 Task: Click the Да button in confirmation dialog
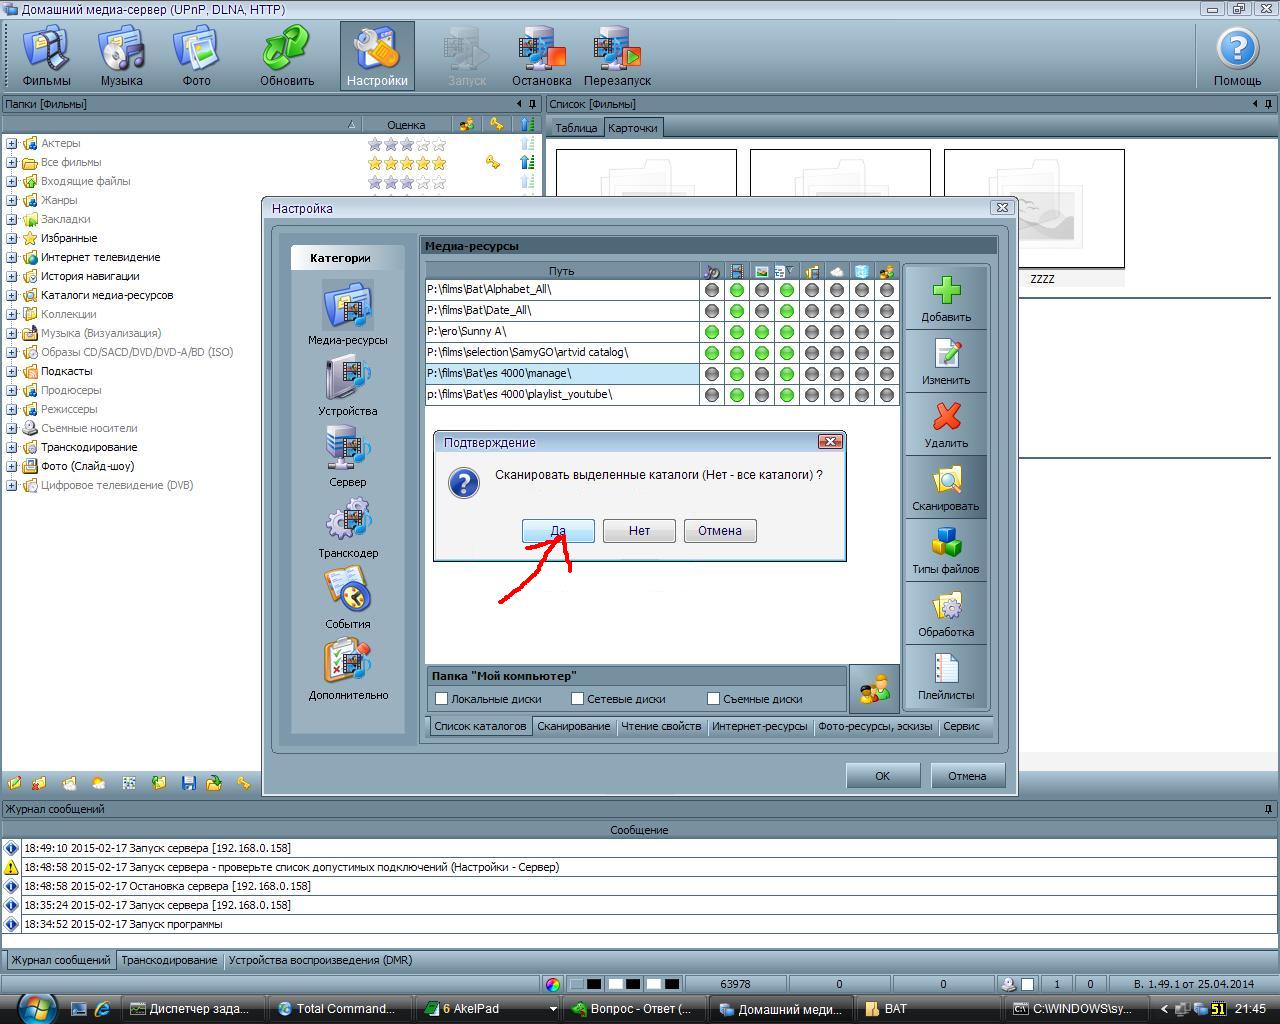558,531
